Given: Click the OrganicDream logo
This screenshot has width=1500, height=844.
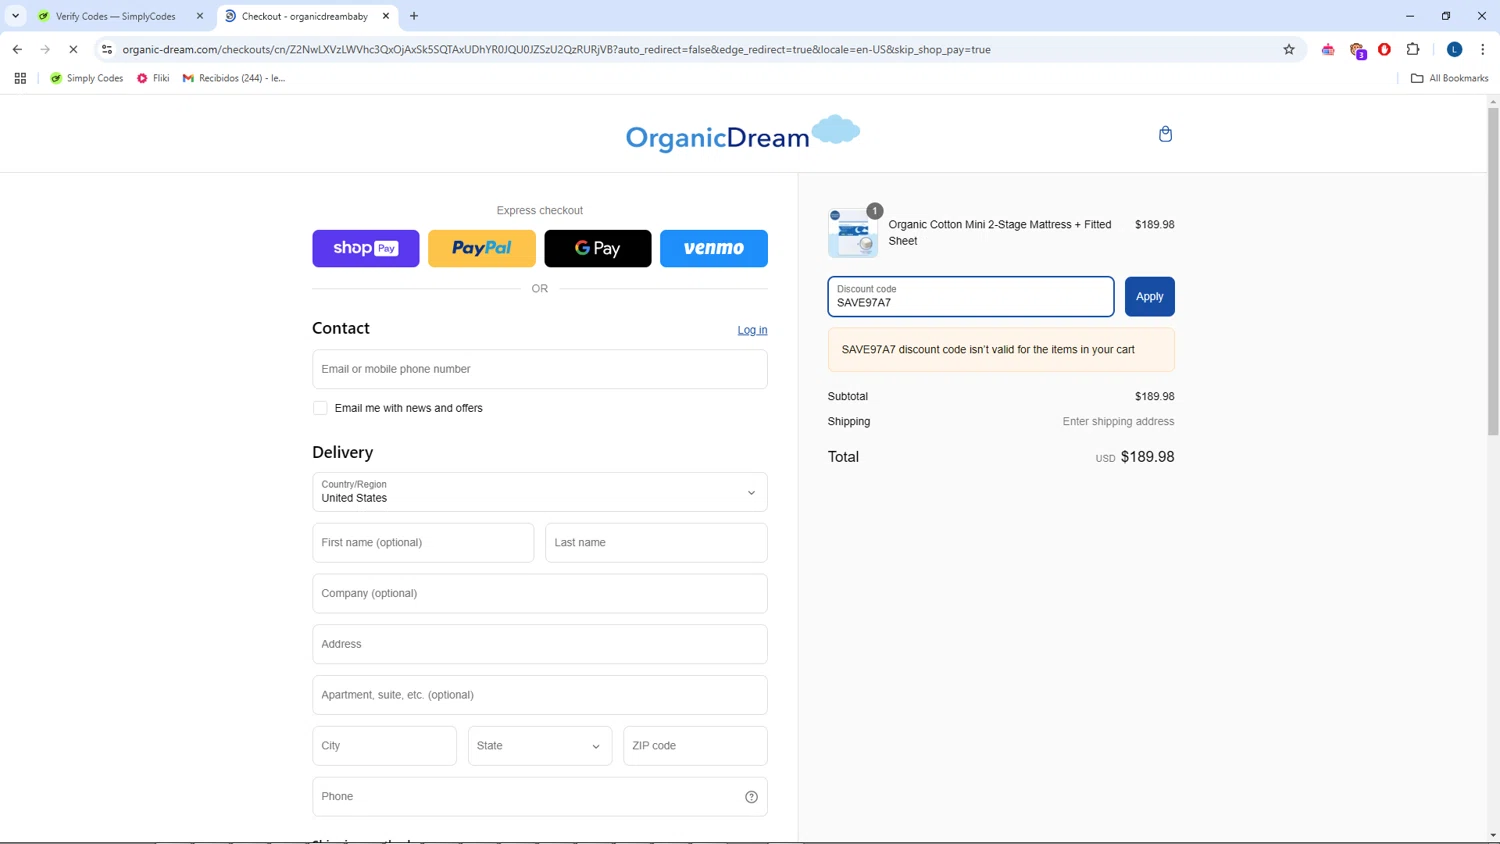Looking at the screenshot, I should tap(743, 134).
